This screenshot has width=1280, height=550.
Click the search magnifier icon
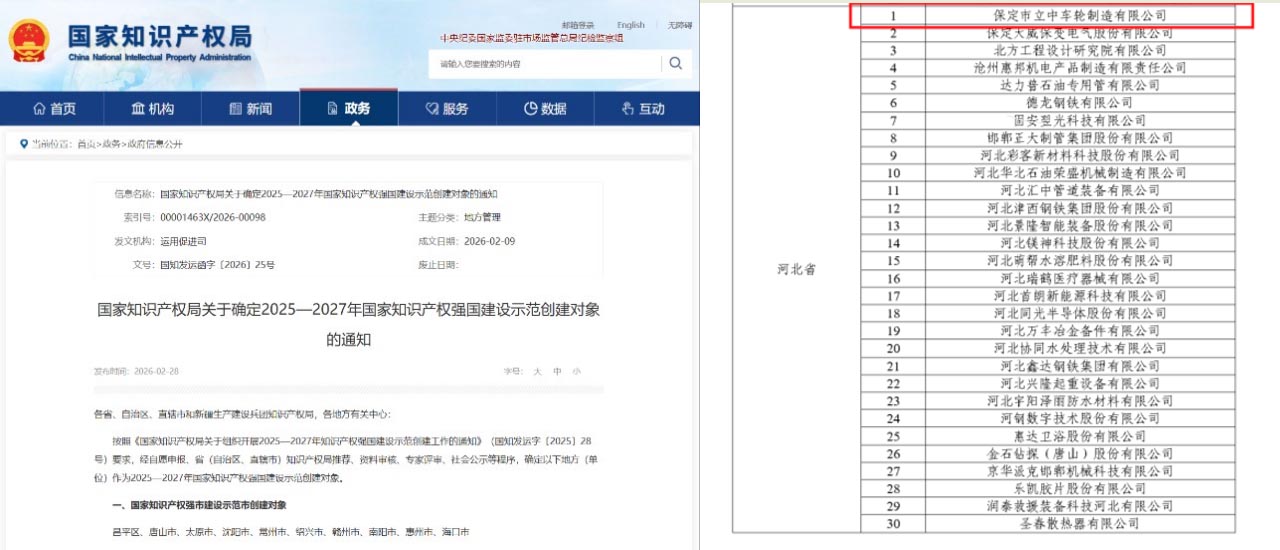tap(676, 63)
